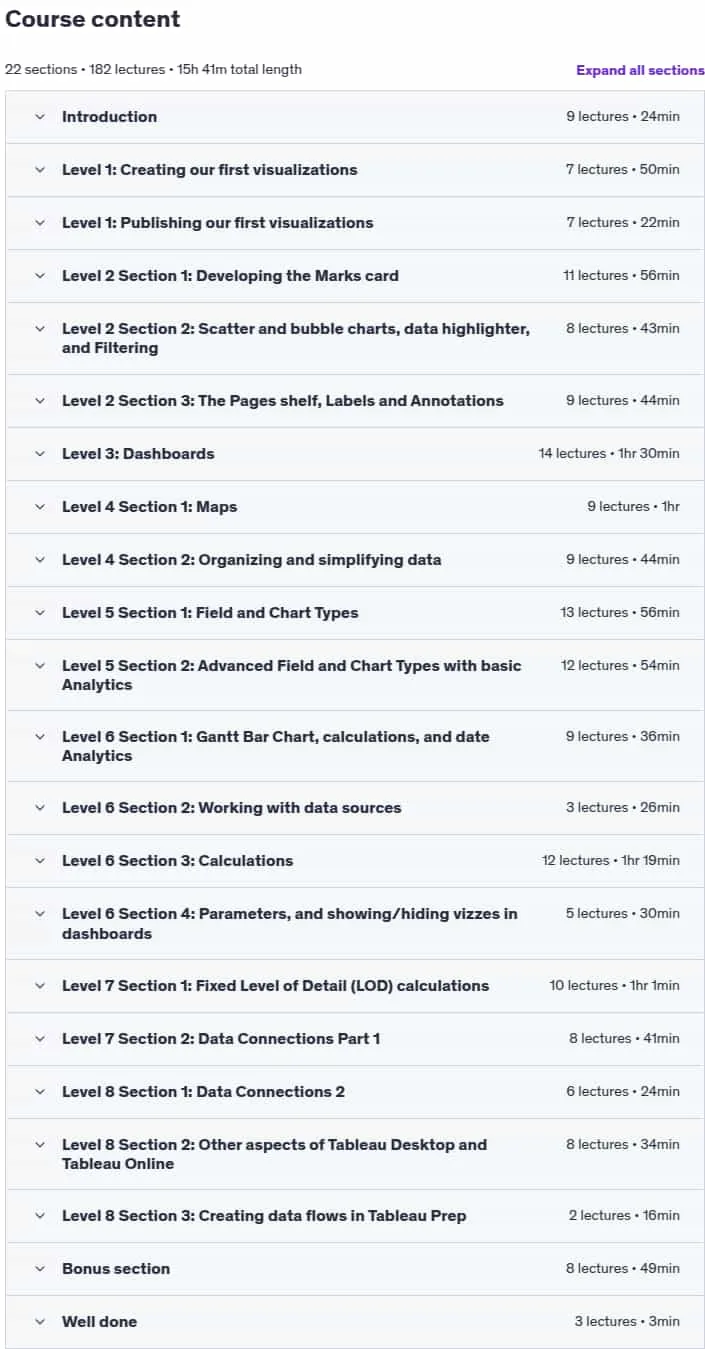Open Level 2 Section 1: Developing the Marks card
705x1349 pixels.
point(230,276)
